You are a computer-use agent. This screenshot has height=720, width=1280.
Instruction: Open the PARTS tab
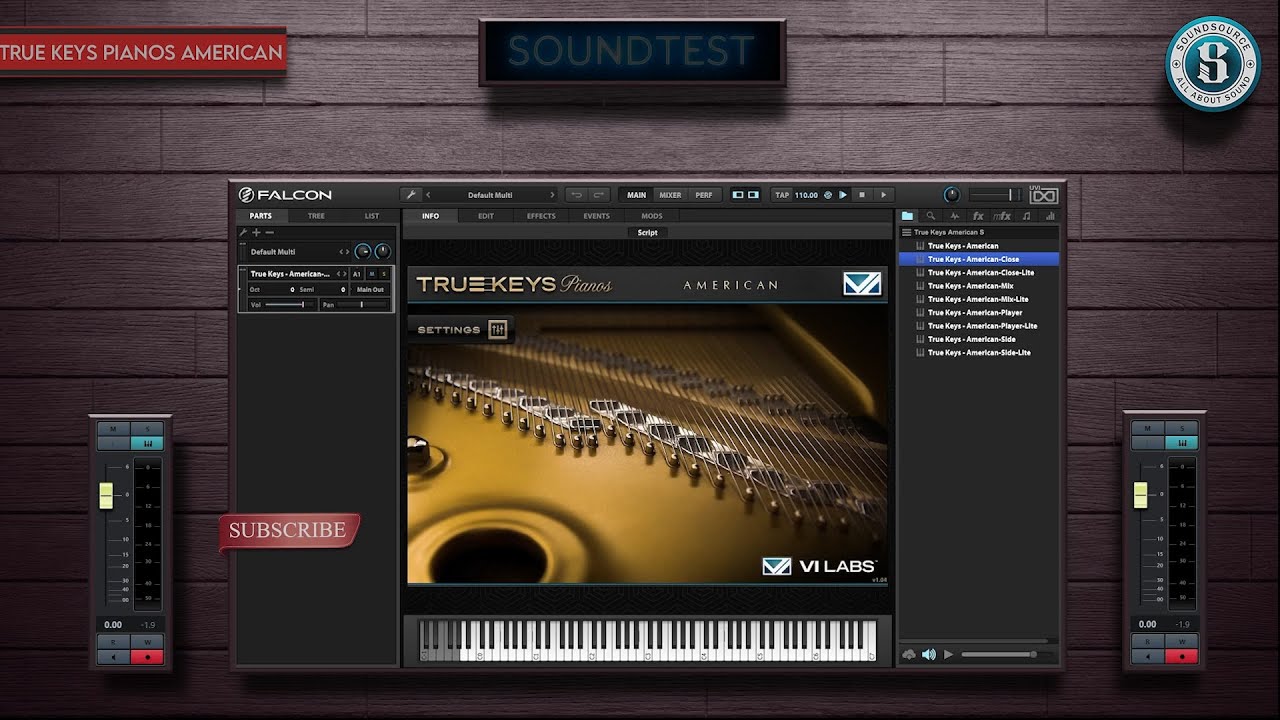(x=261, y=216)
